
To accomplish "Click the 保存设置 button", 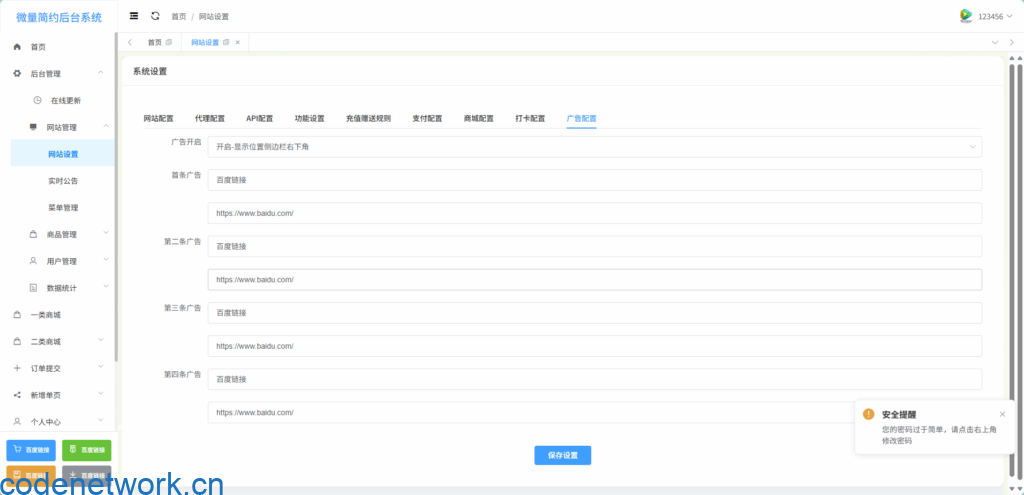I will [x=562, y=455].
